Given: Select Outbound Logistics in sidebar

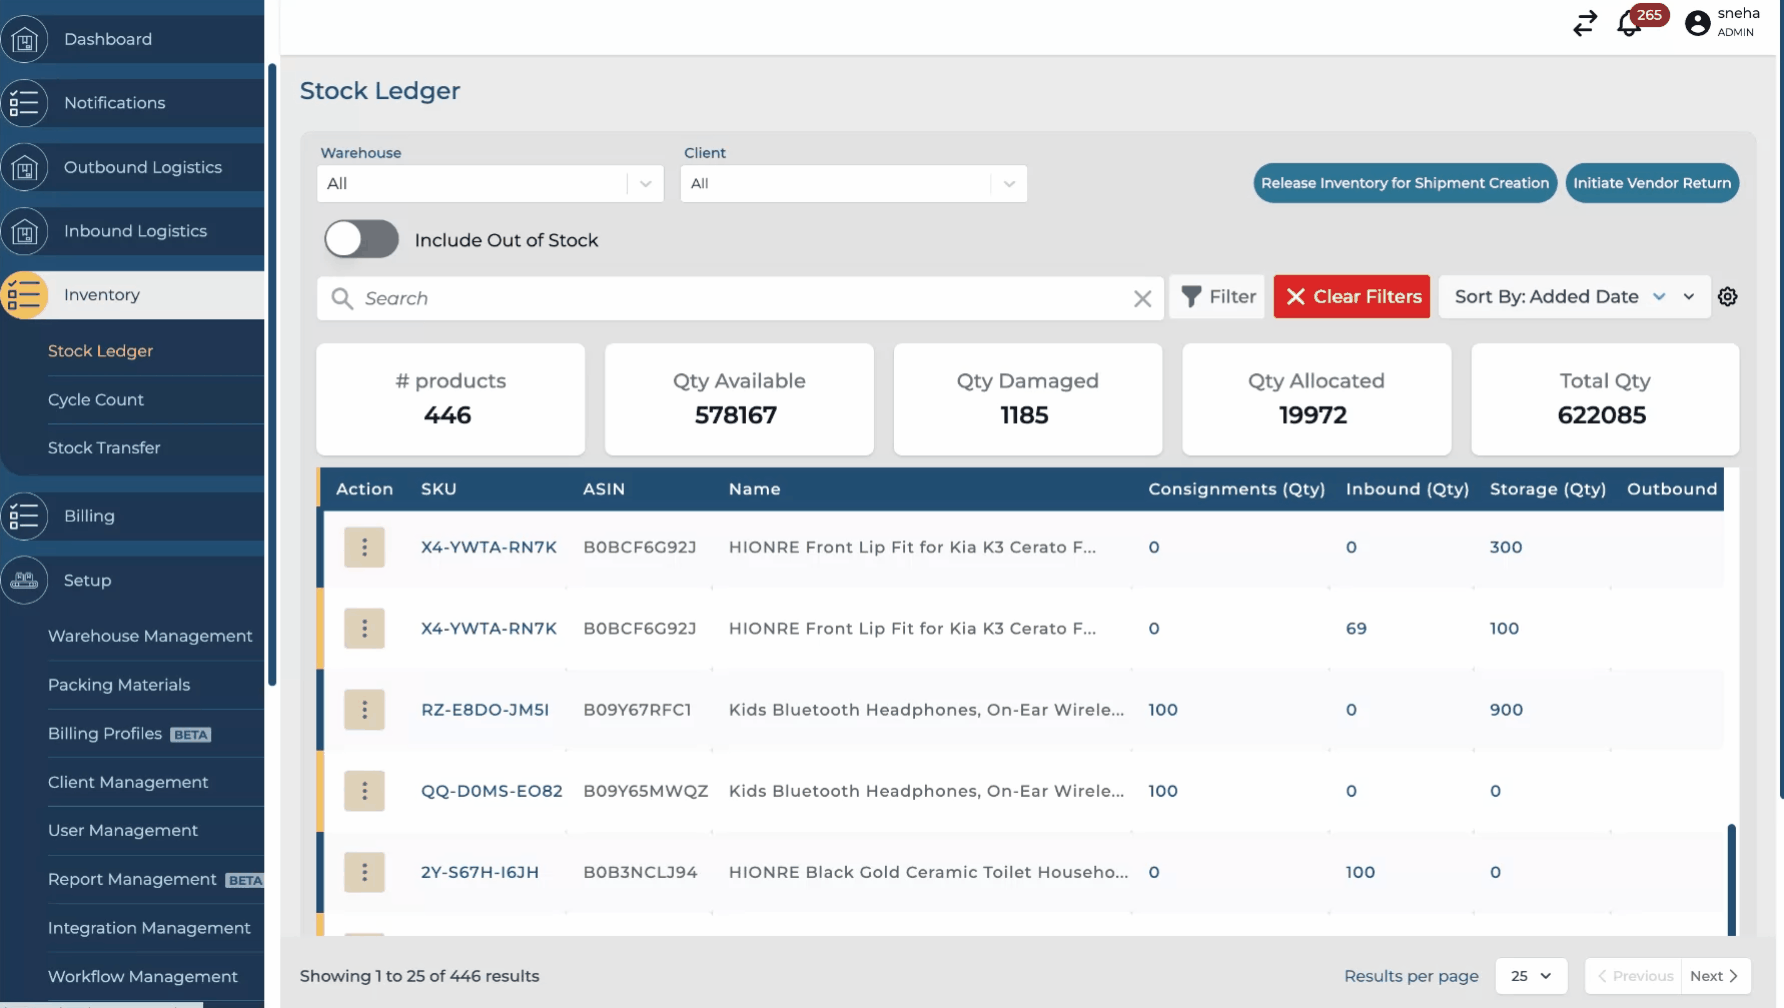Looking at the screenshot, I should coord(143,167).
